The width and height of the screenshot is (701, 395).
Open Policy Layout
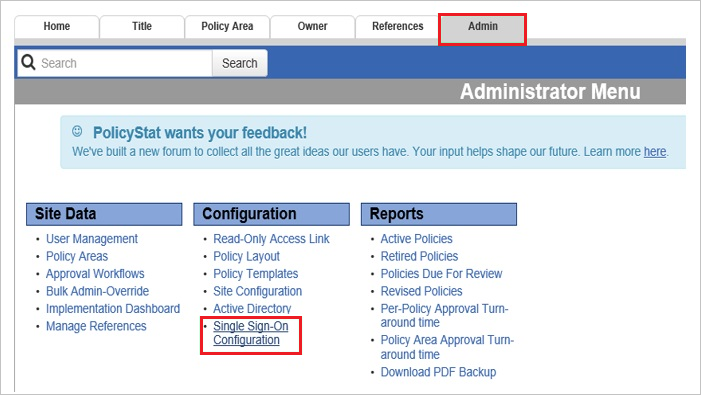[x=246, y=256]
